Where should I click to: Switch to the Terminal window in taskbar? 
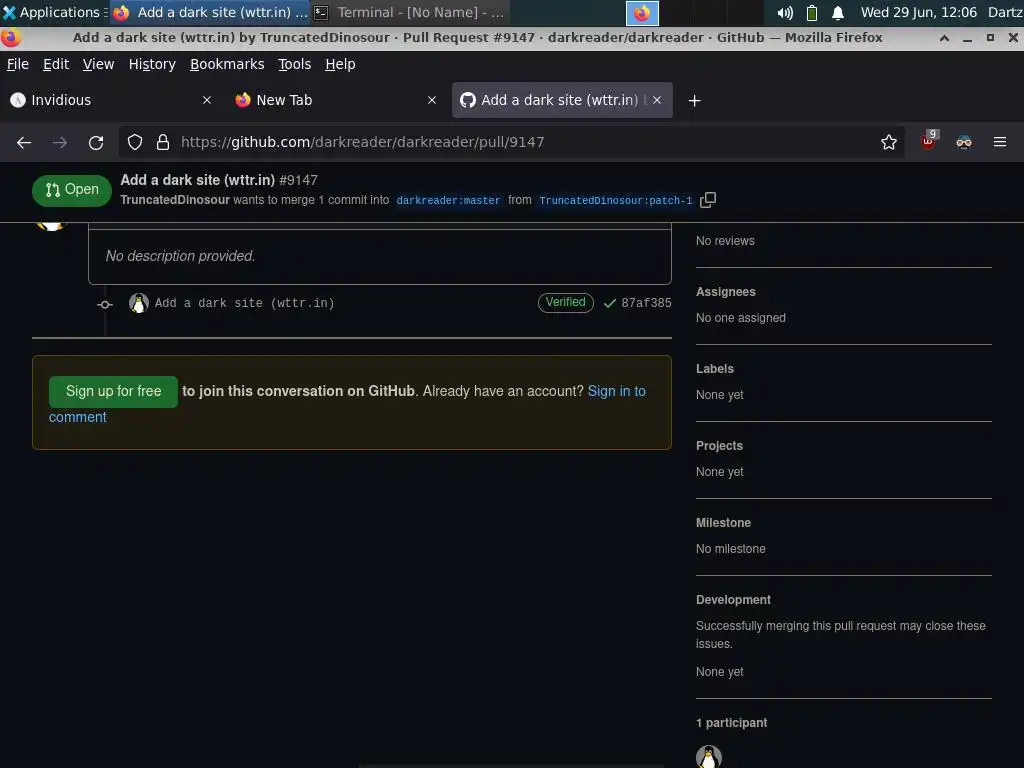[410, 12]
